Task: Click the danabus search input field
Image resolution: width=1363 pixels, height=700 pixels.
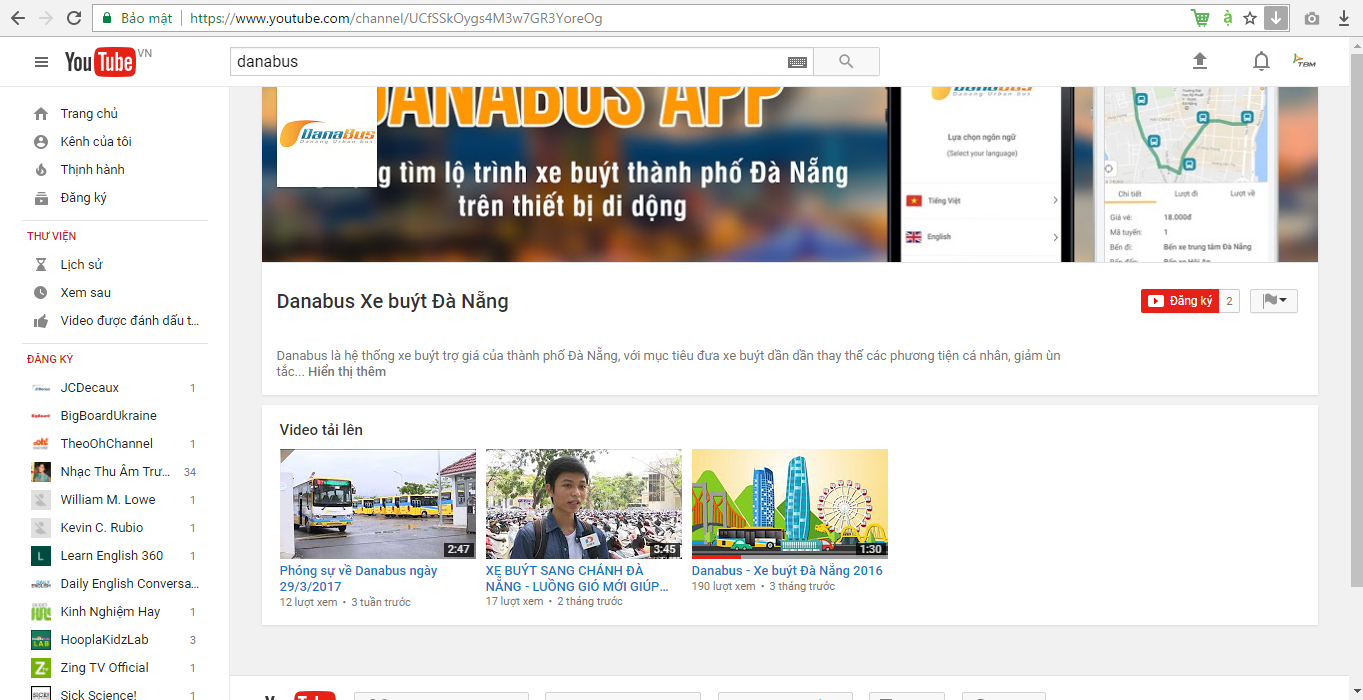Action: click(x=508, y=62)
